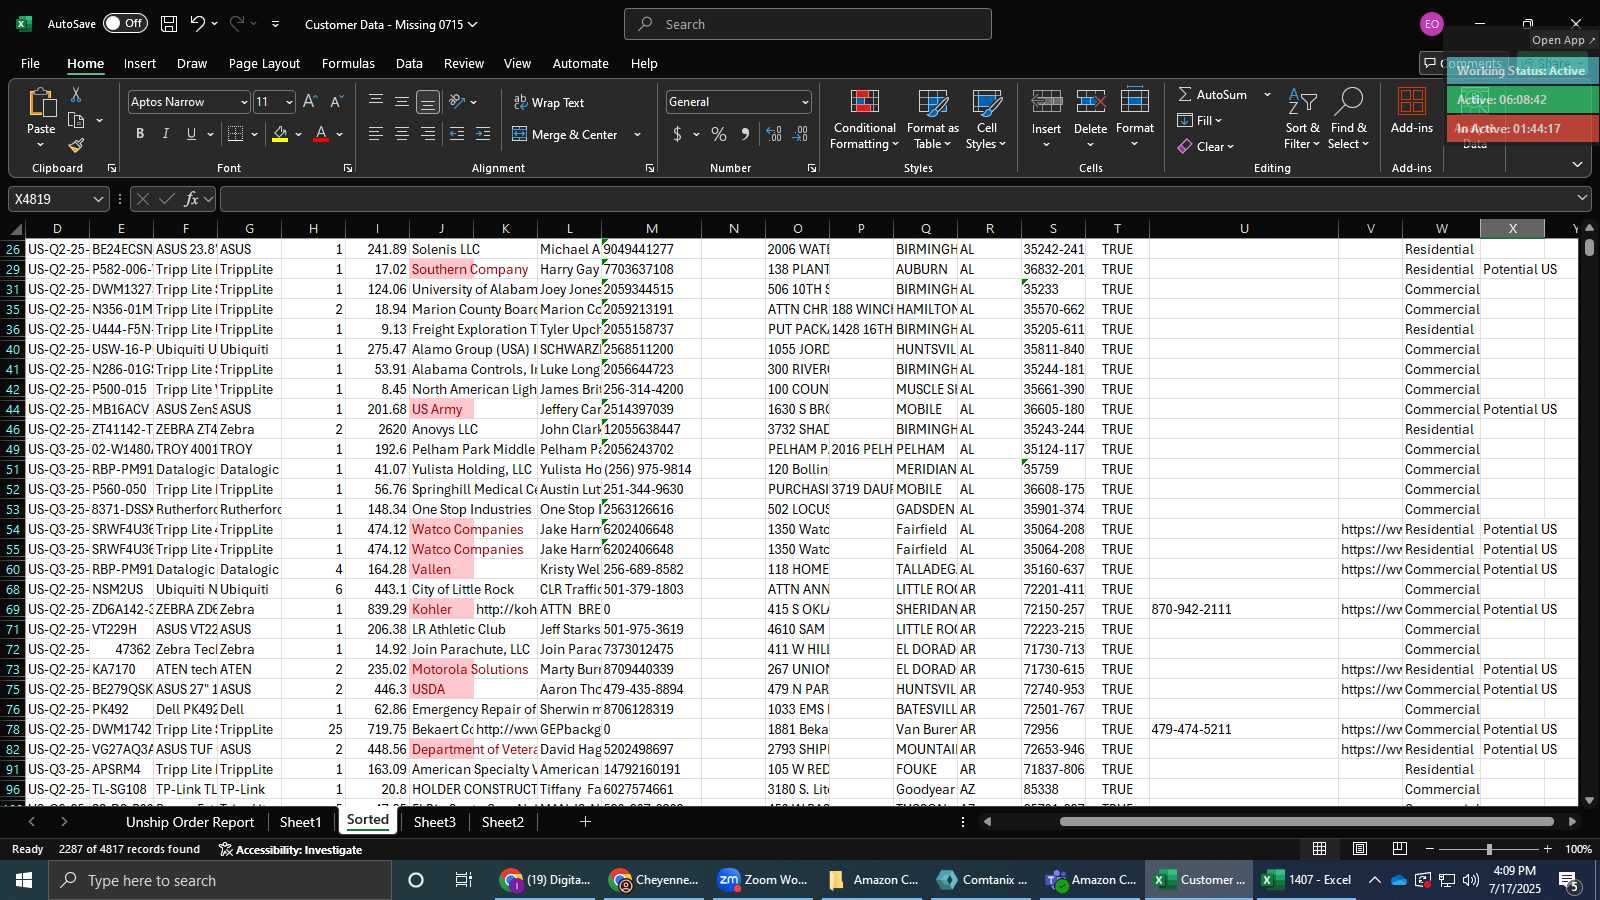Click the Percent Style icon
This screenshot has height=900, width=1600.
[719, 134]
